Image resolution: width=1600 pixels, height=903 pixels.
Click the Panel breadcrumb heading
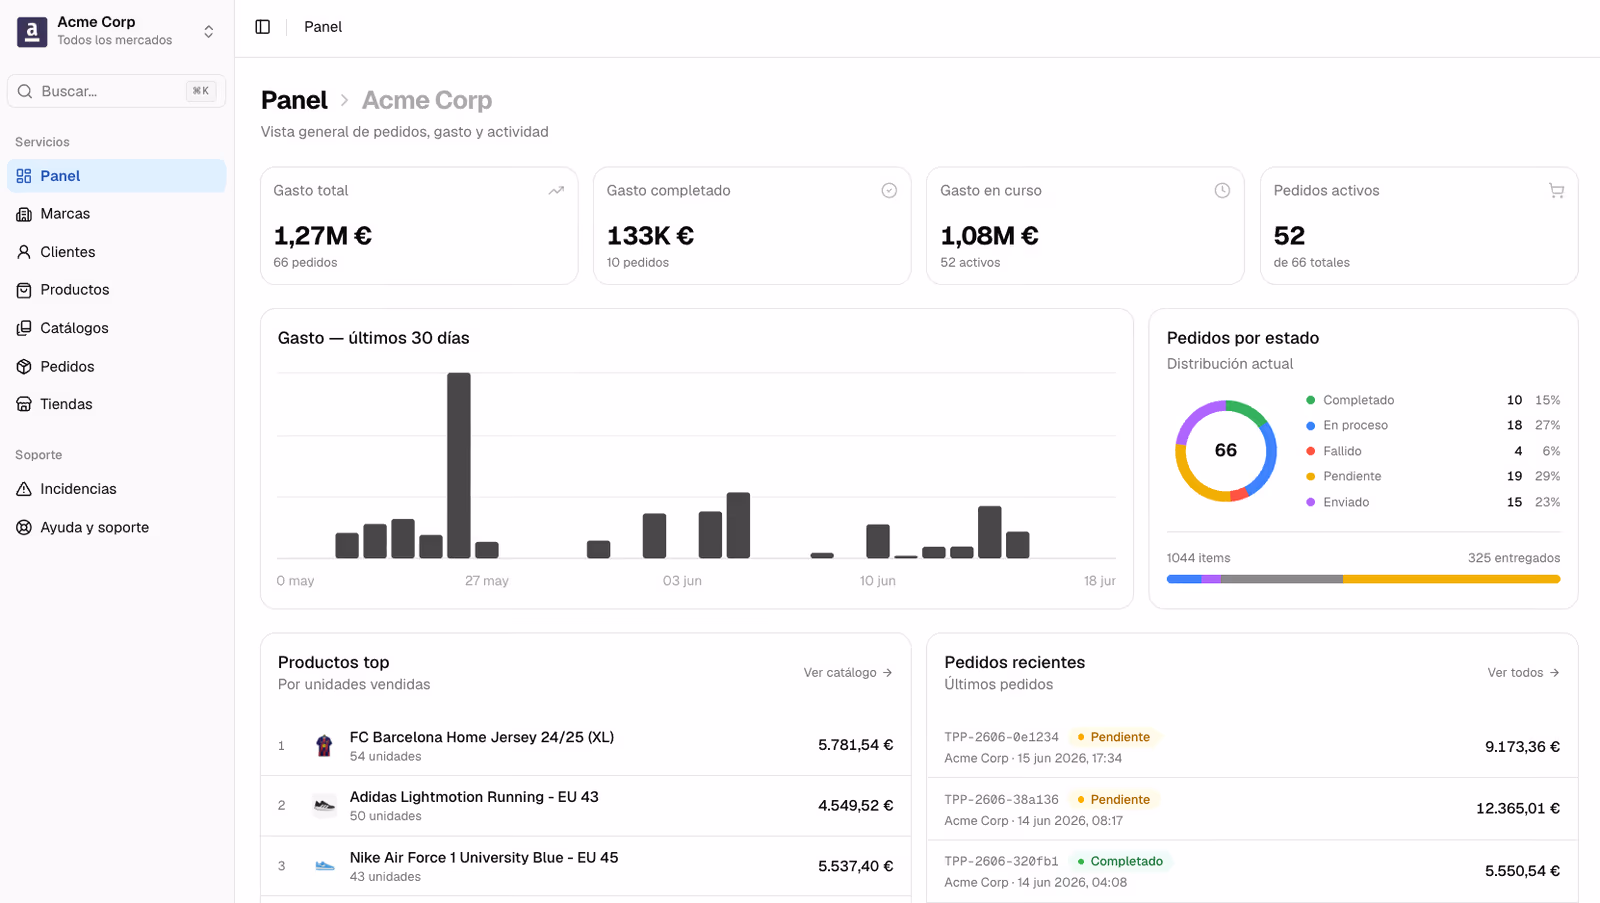(294, 100)
